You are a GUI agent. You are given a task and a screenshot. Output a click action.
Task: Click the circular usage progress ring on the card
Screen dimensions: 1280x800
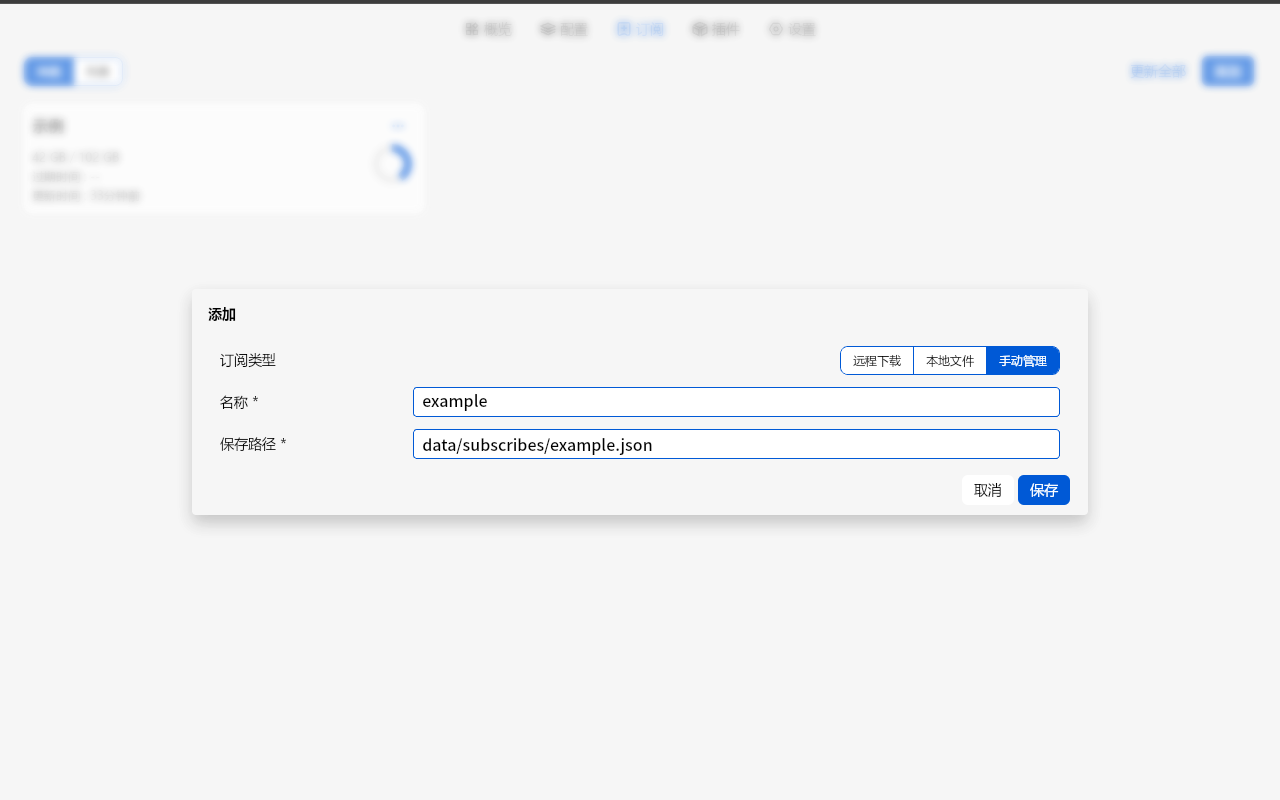pos(393,163)
